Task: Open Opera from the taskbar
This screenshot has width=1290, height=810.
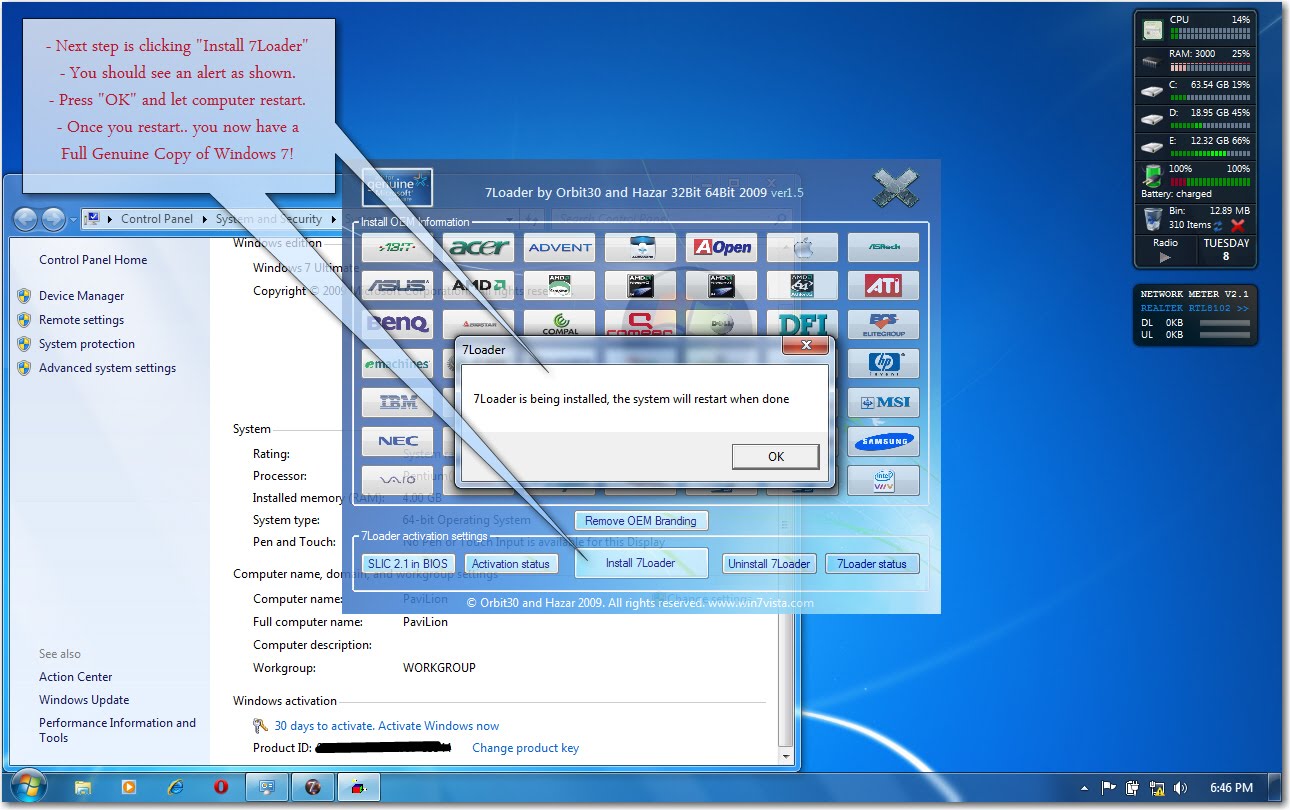Action: [221, 787]
